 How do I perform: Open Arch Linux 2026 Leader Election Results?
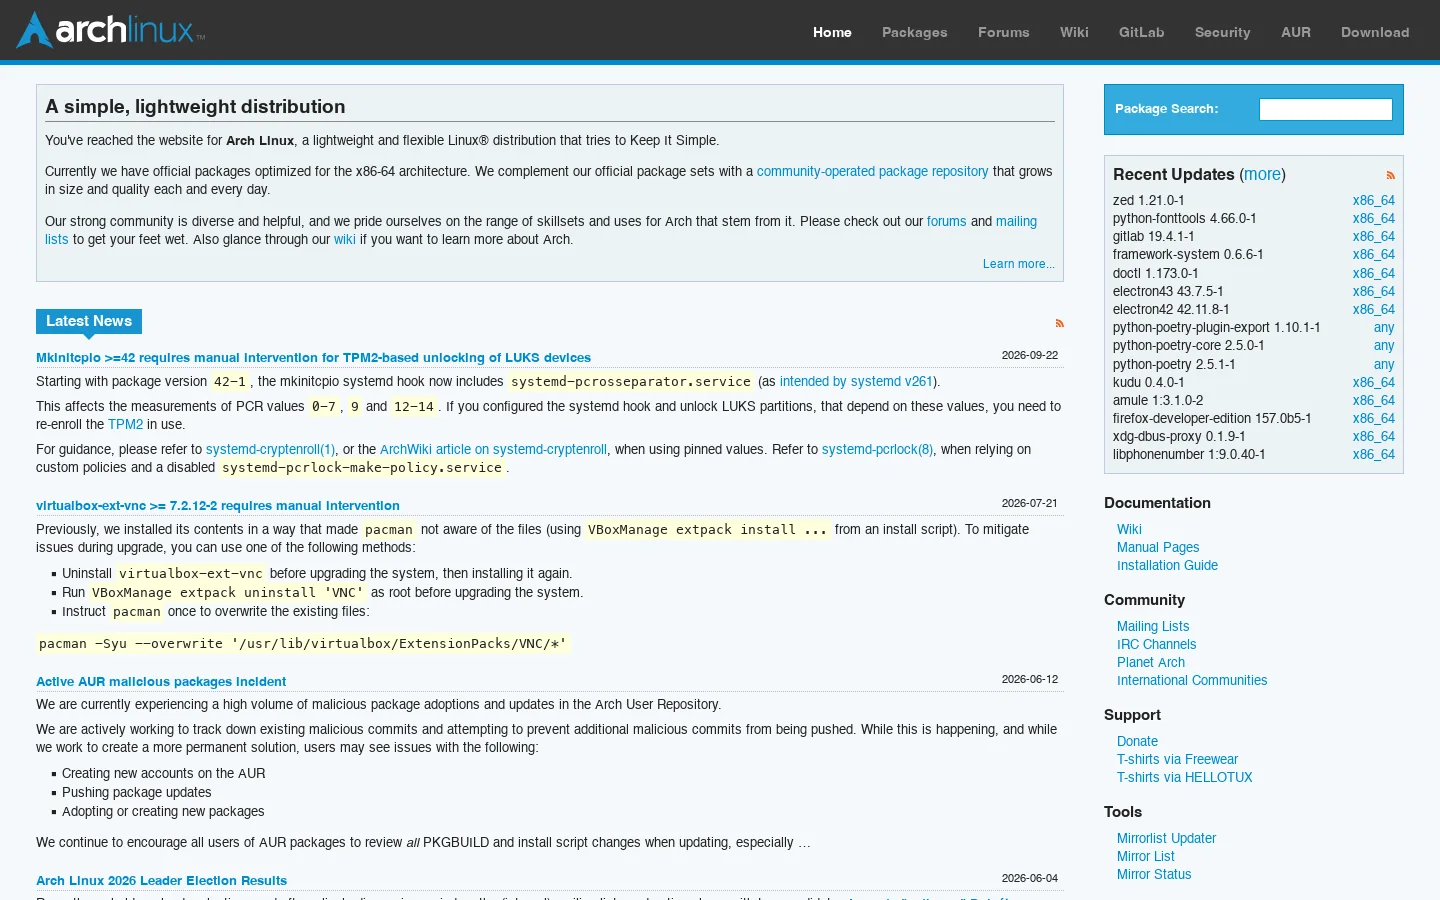click(161, 880)
